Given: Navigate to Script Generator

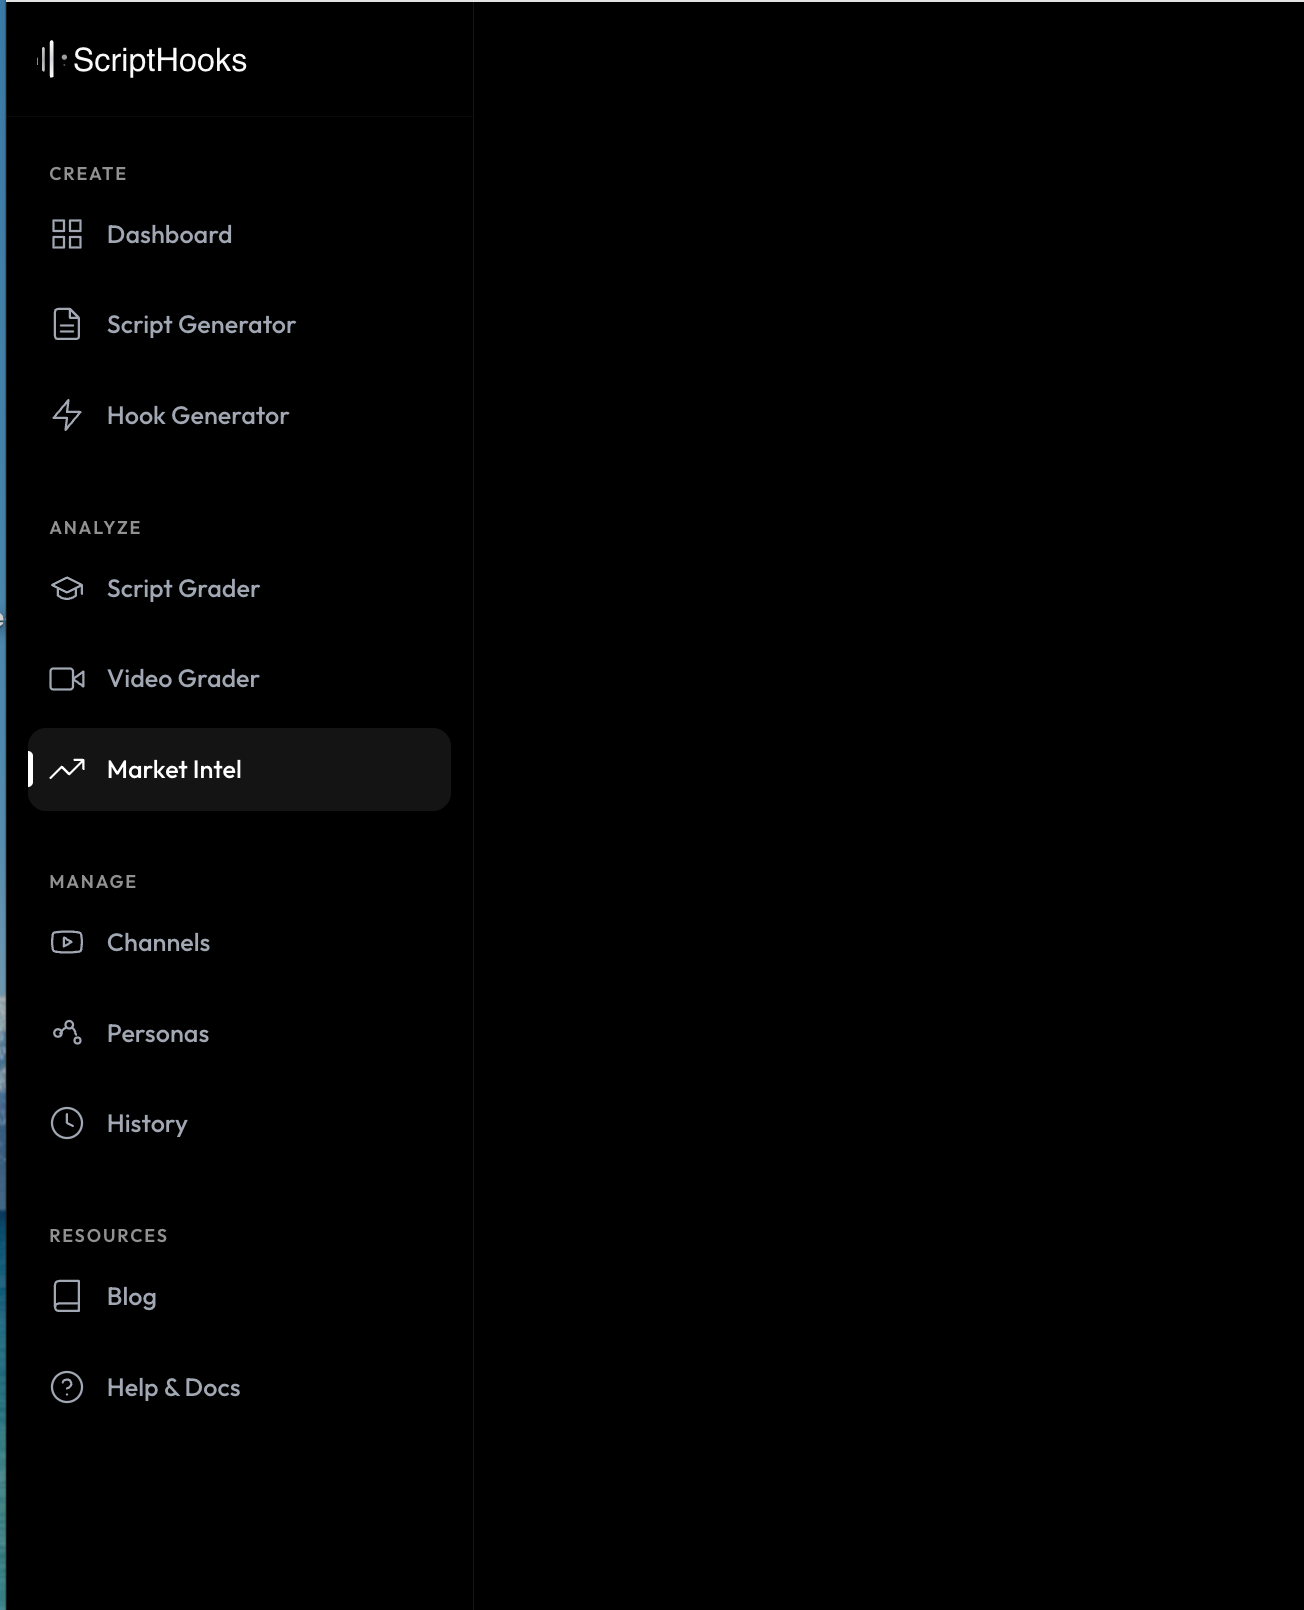Looking at the screenshot, I should pos(201,324).
